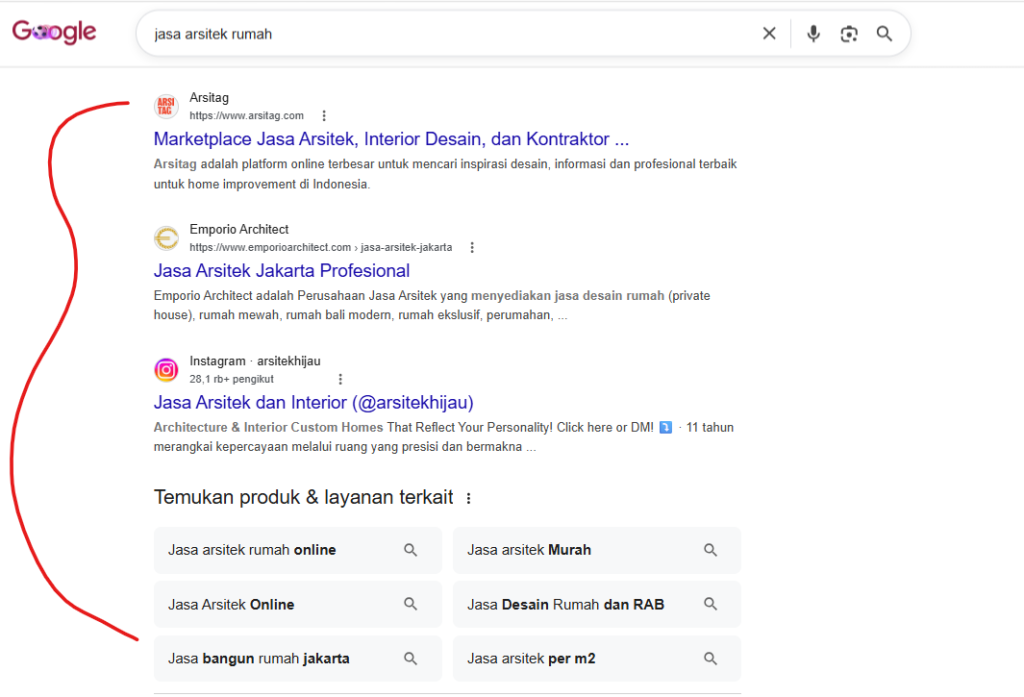Open three-dot menu for Emporio Architect result
This screenshot has height=697, width=1024.
pyautogui.click(x=472, y=248)
